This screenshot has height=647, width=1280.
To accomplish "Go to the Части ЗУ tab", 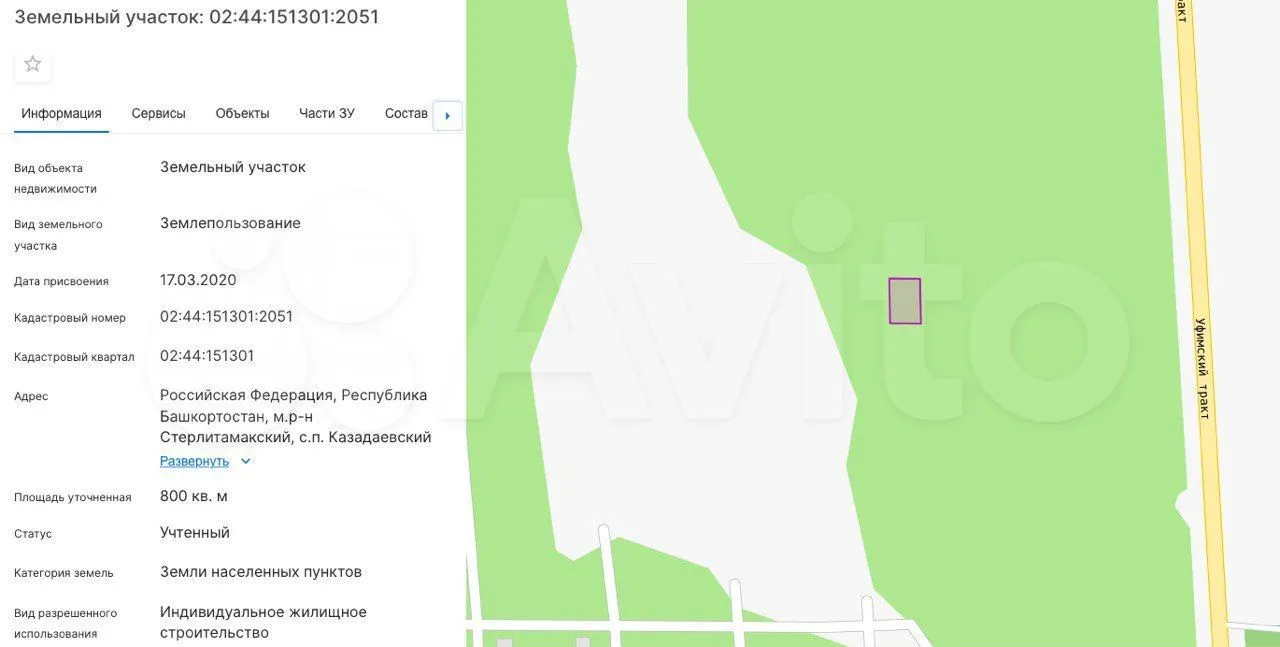I will (326, 114).
